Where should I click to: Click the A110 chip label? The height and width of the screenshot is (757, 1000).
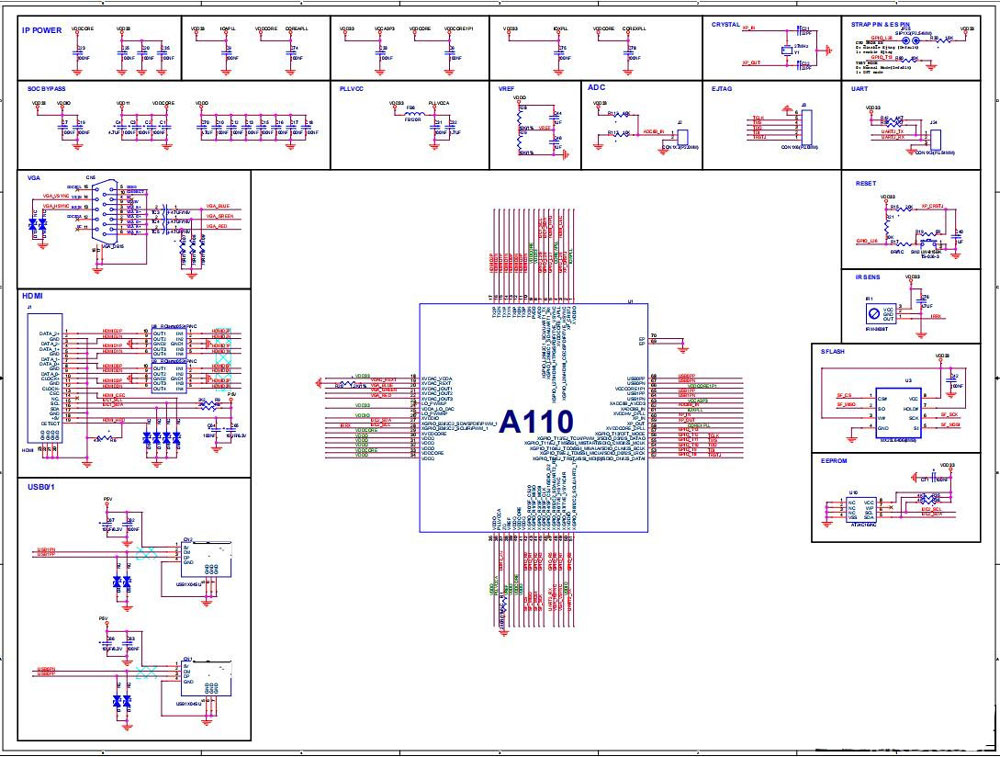(536, 422)
